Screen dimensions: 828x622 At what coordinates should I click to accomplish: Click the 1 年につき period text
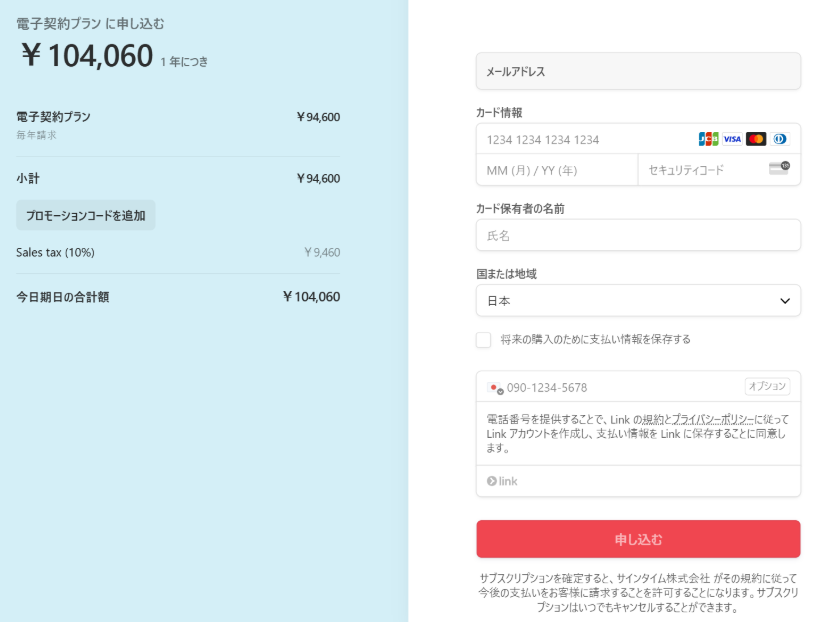(x=184, y=62)
